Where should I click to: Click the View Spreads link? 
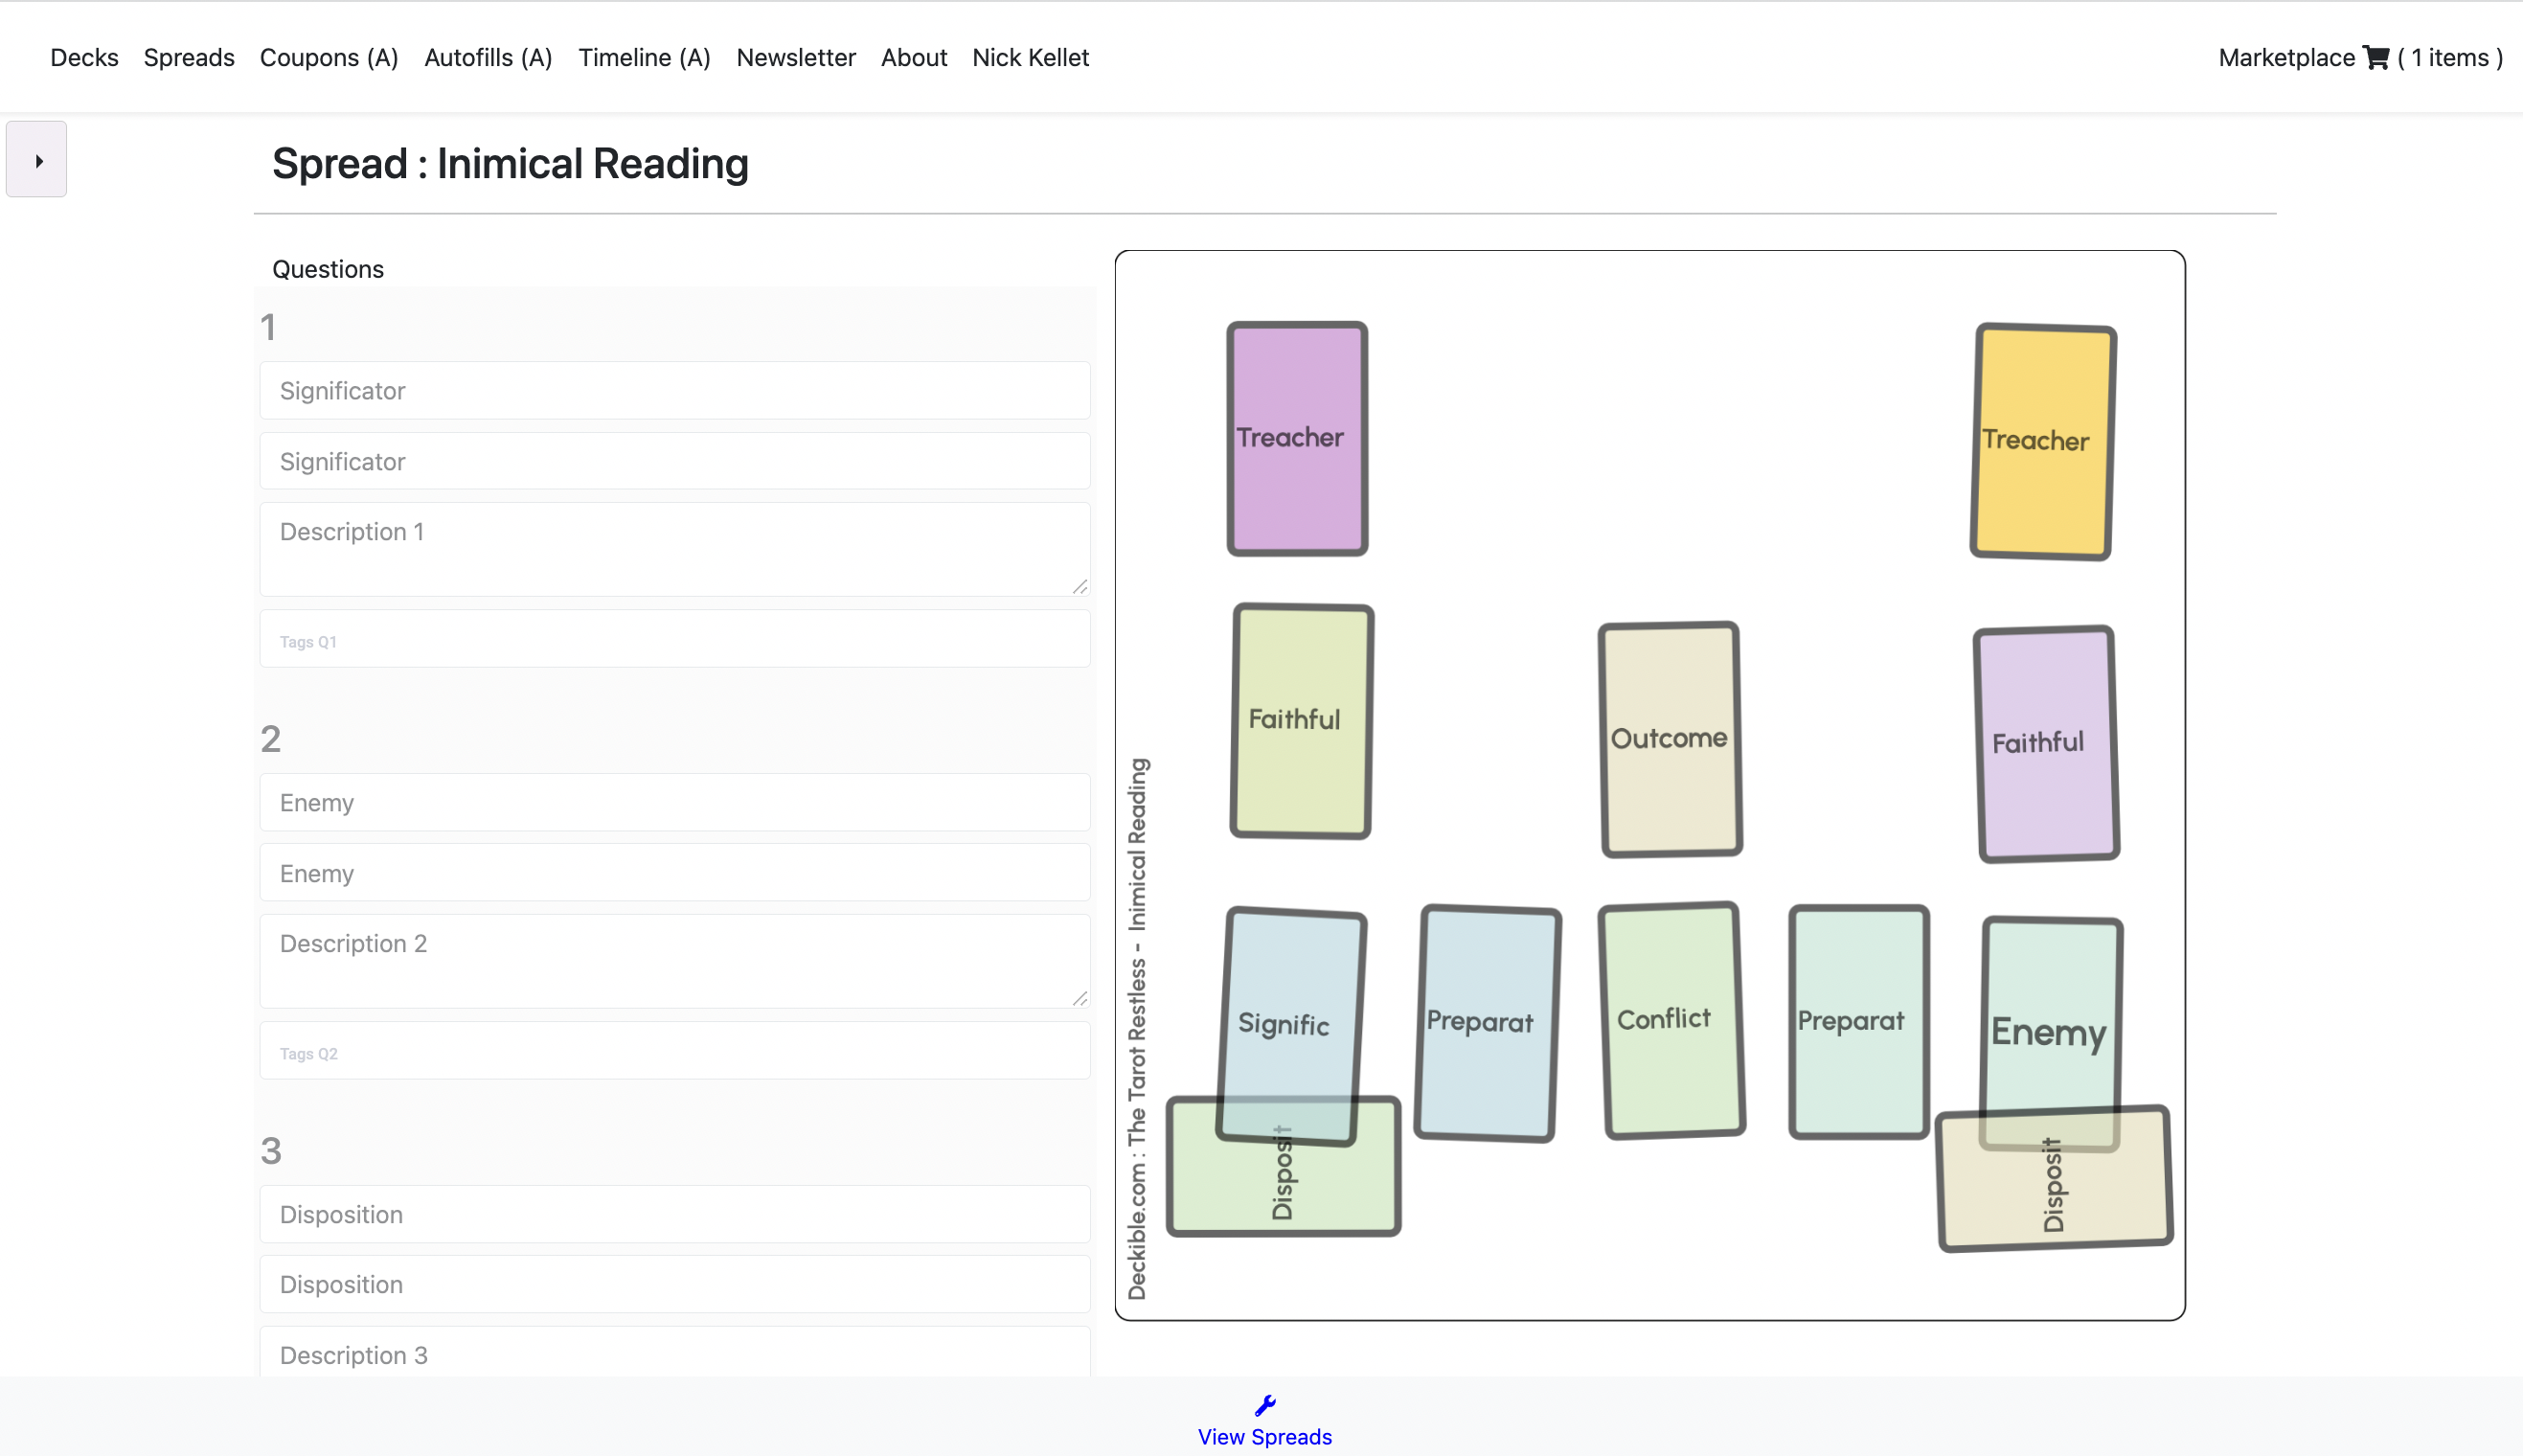coord(1264,1436)
